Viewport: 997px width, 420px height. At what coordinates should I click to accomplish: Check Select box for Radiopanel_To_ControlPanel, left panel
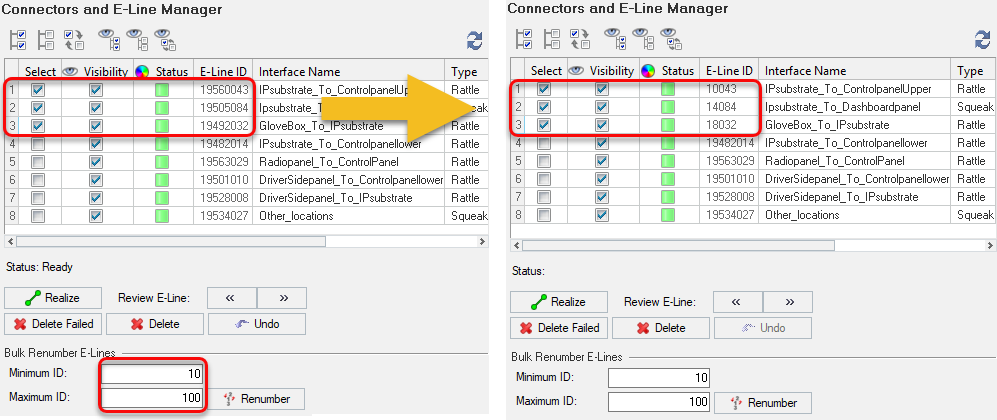pos(38,161)
